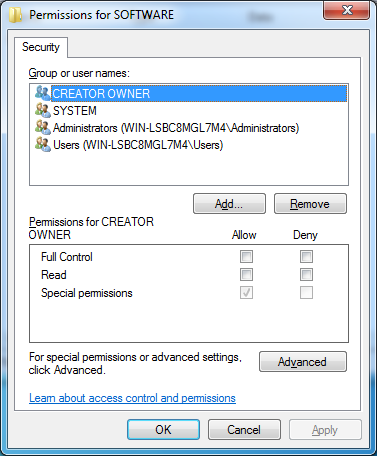This screenshot has width=377, height=456.
Task: Click the Apply button
Action: (x=325, y=430)
